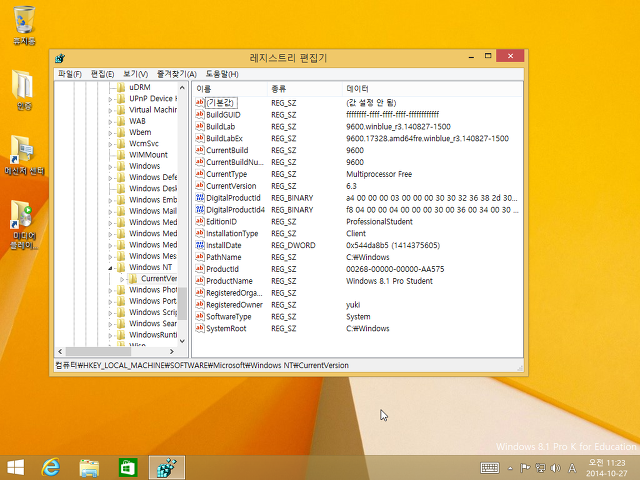Screen dimensions: 640x480
Task: Open the 편집(E) menu
Action: pos(102,74)
